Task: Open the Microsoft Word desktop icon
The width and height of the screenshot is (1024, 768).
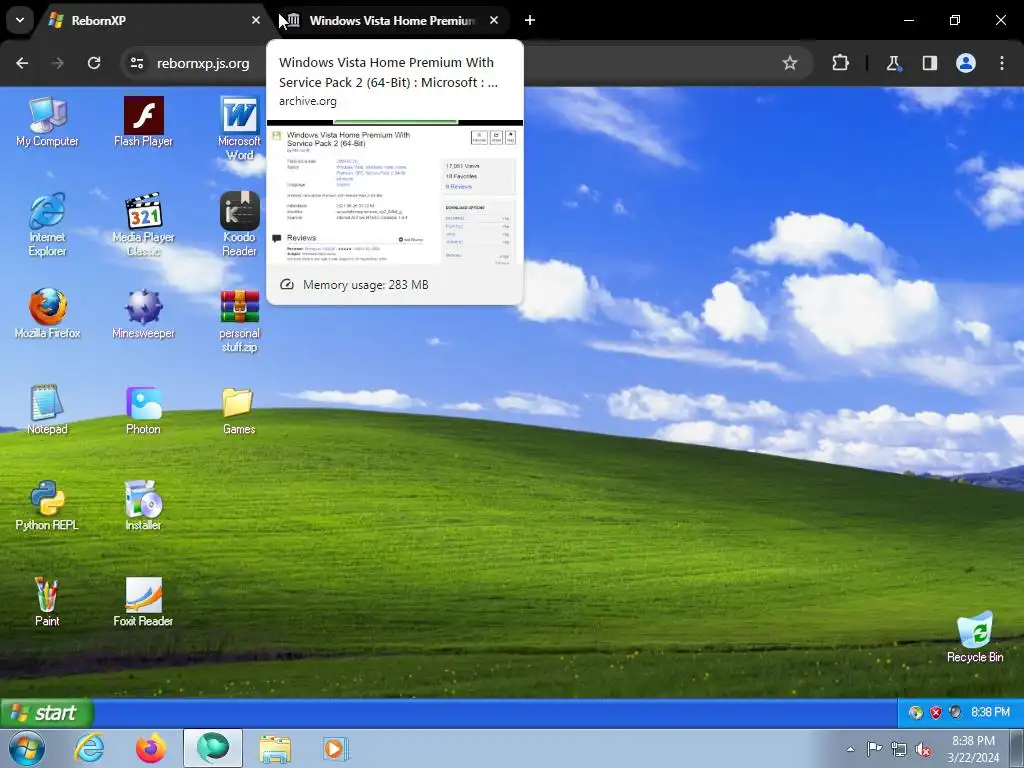Action: (239, 129)
